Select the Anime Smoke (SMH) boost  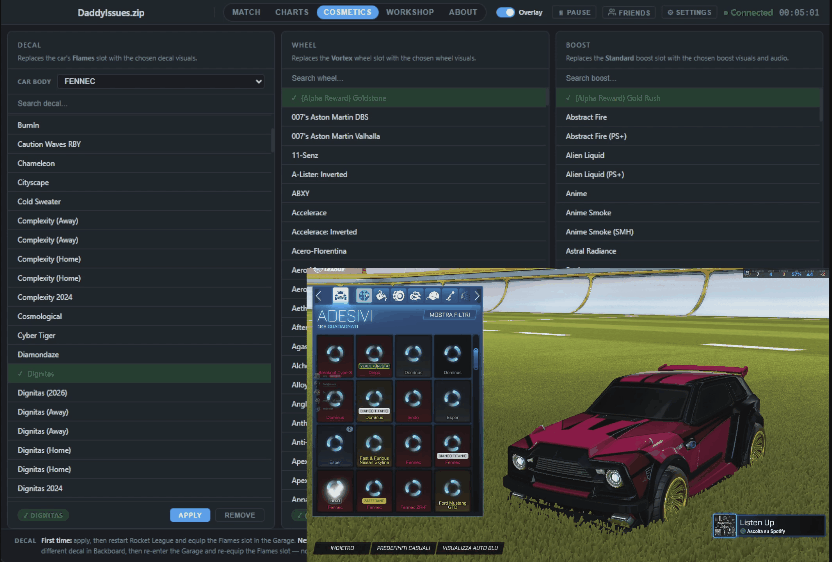point(688,232)
